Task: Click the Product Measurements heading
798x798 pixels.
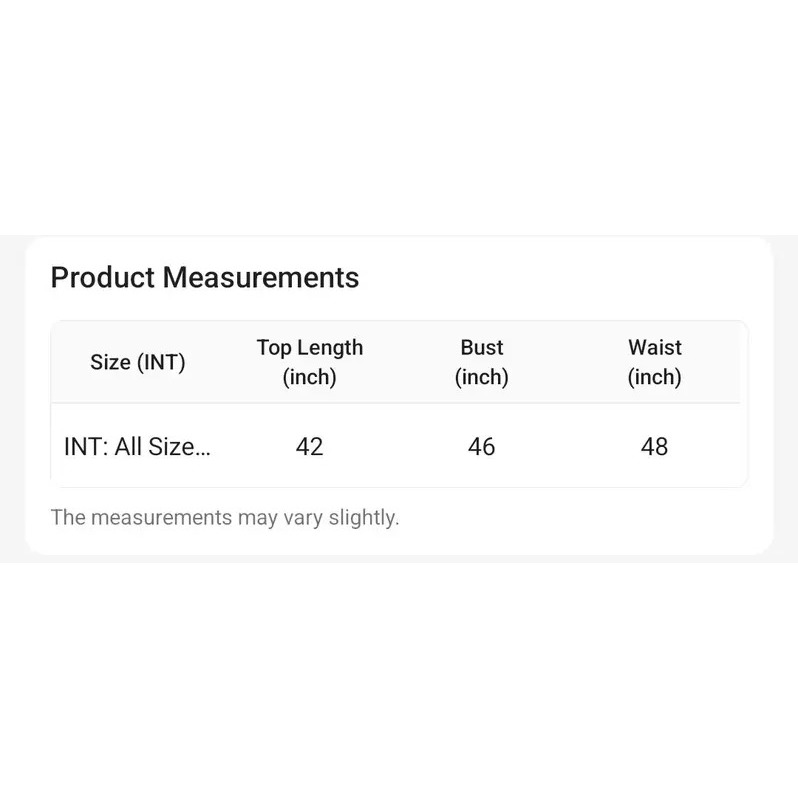Action: [204, 277]
